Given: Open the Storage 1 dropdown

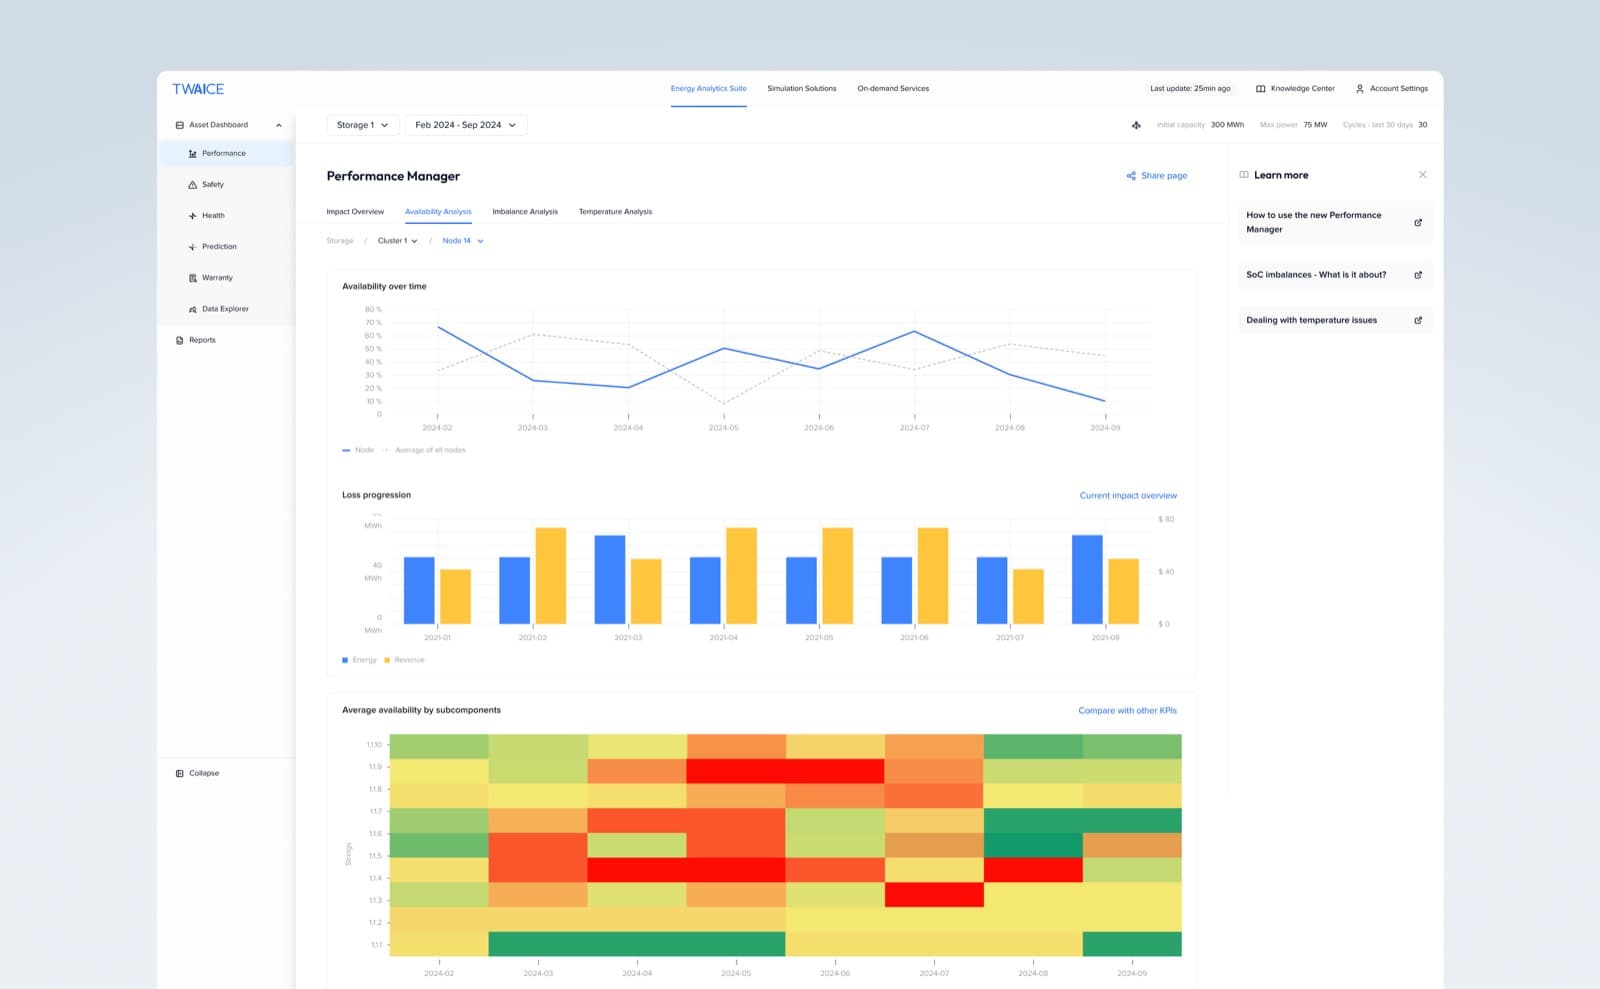Looking at the screenshot, I should point(362,125).
